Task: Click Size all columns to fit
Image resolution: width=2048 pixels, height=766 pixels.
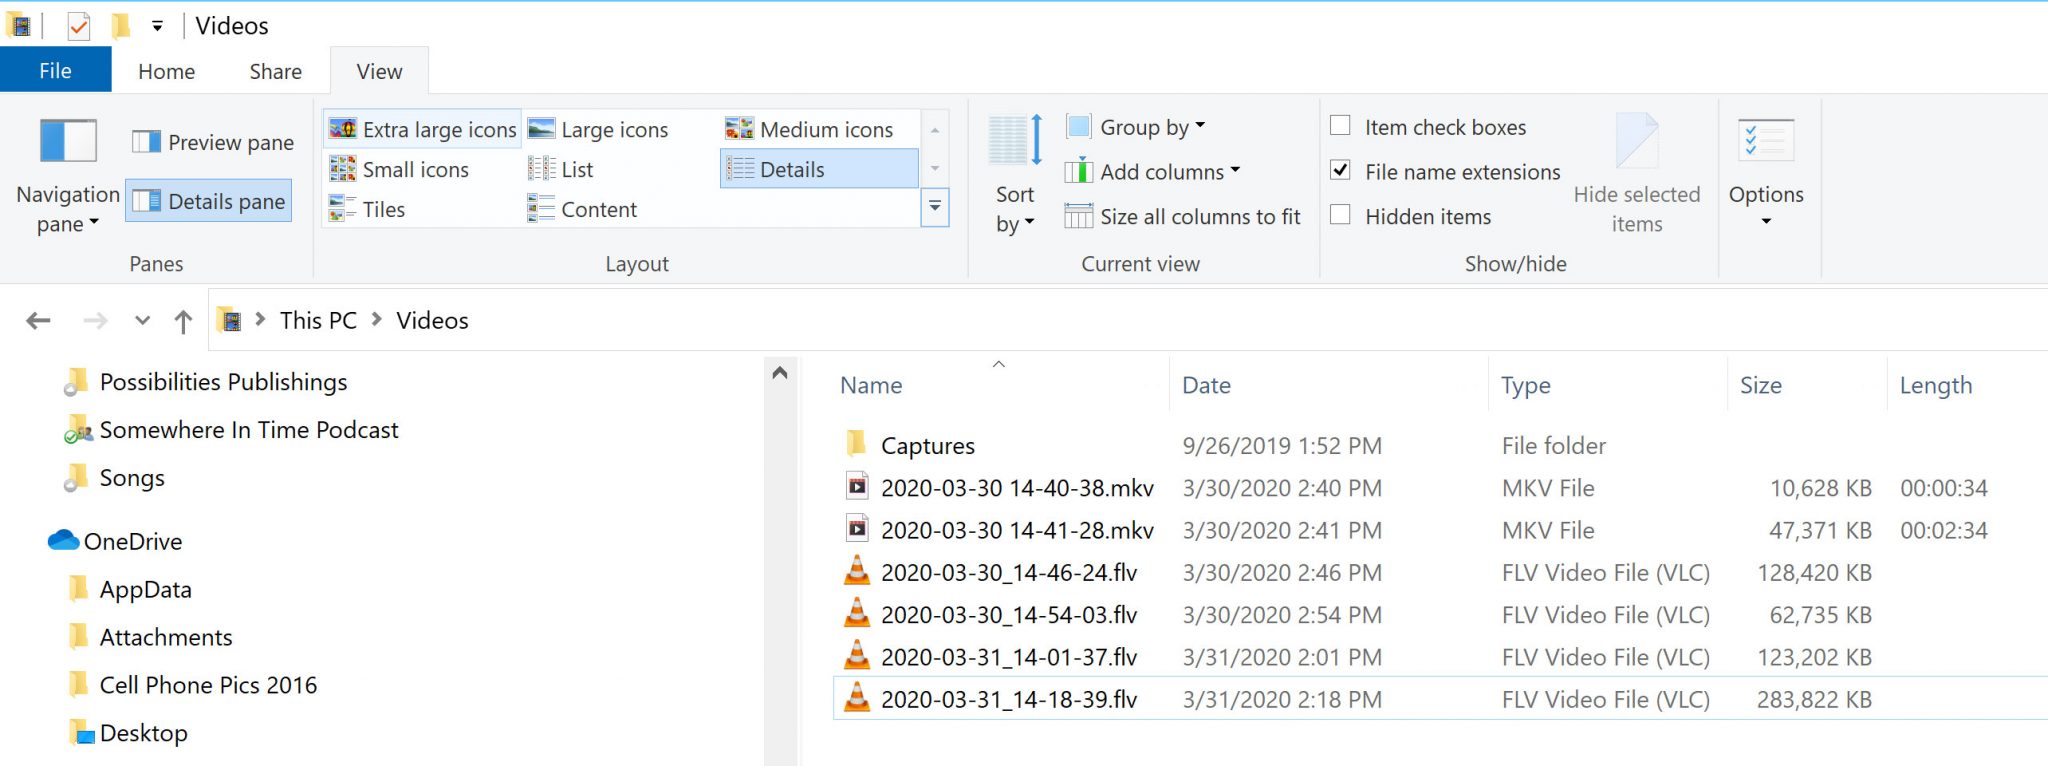Action: tap(1183, 216)
